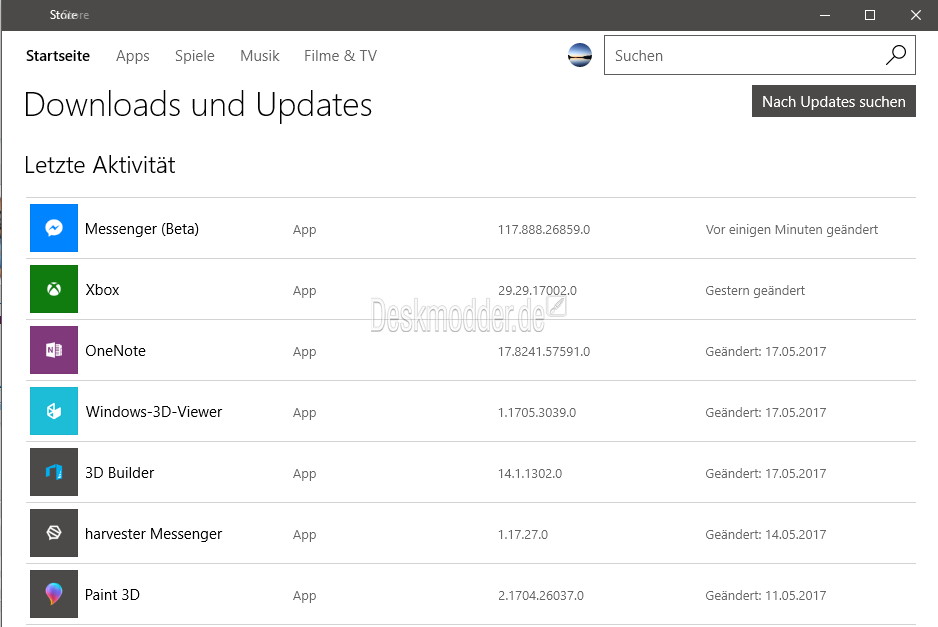Open the green Xbox app icon
This screenshot has width=938, height=627.
pos(54,289)
